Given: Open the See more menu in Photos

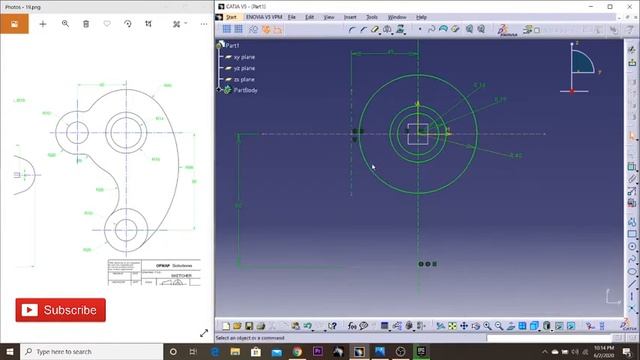Looking at the screenshot, I should click(x=204, y=24).
